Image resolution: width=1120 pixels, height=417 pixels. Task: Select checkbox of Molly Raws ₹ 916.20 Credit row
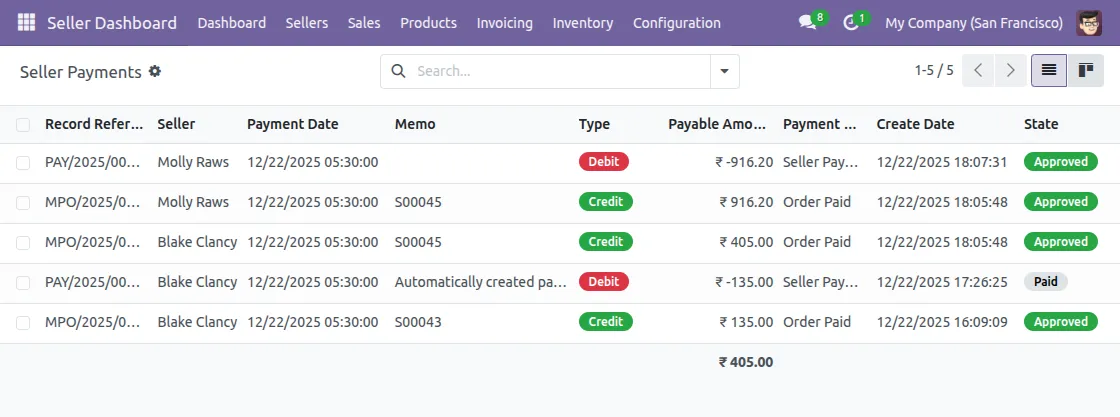pos(24,203)
